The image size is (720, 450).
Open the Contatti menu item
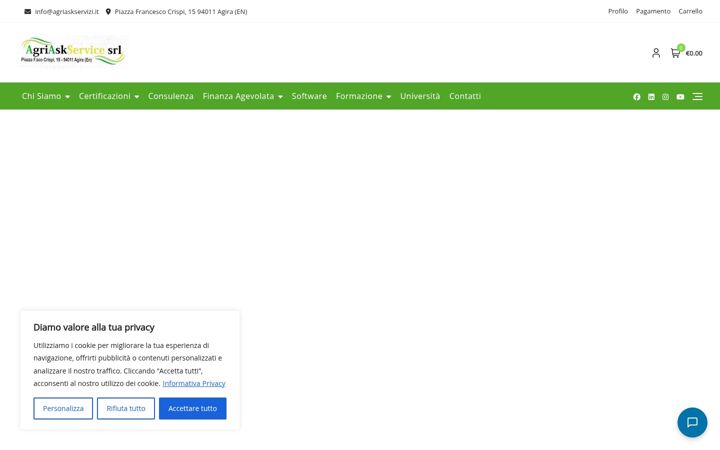tap(465, 96)
